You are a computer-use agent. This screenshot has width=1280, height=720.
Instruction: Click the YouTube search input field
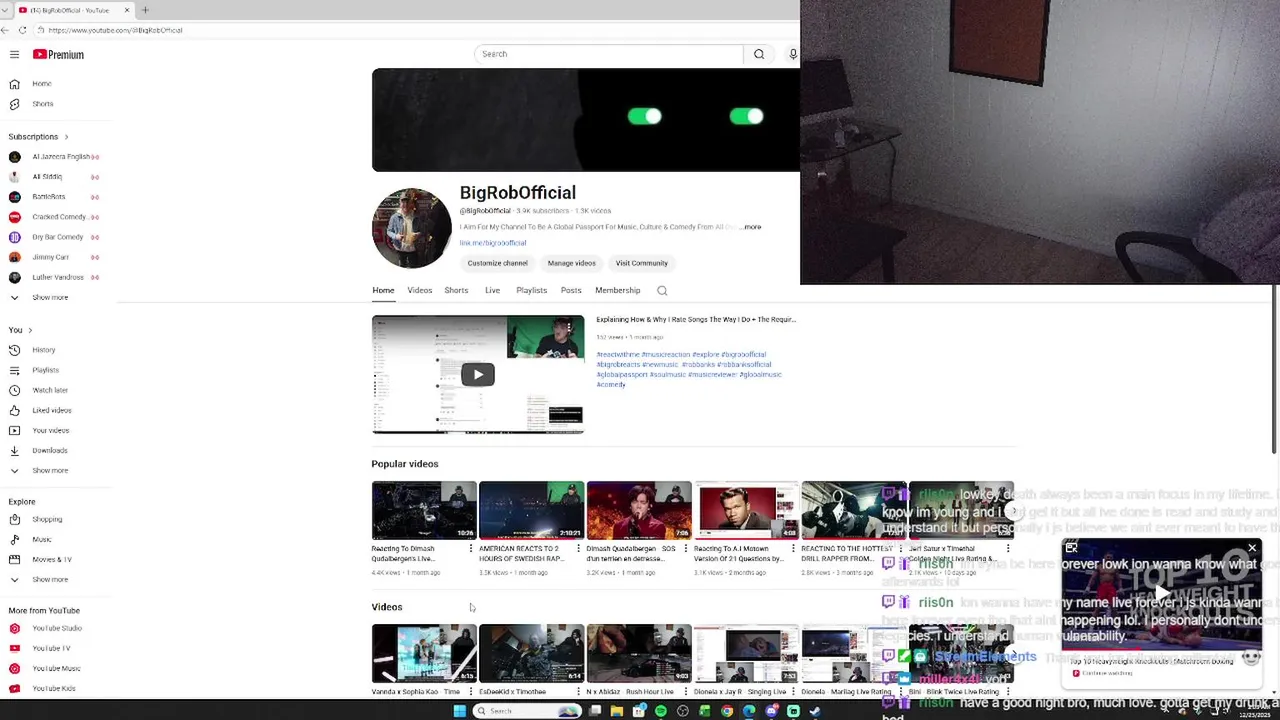(x=608, y=54)
